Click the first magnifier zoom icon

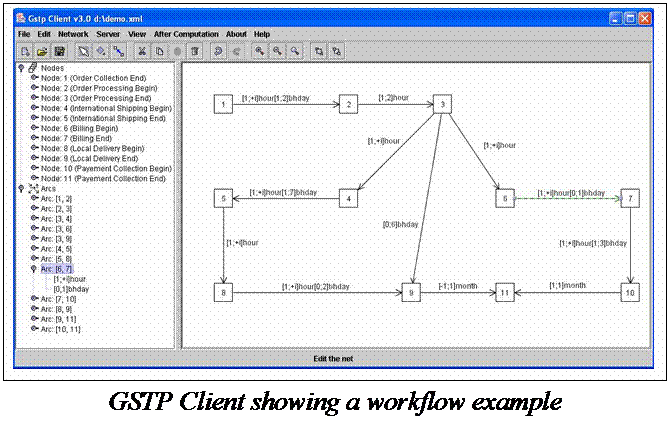[x=260, y=50]
